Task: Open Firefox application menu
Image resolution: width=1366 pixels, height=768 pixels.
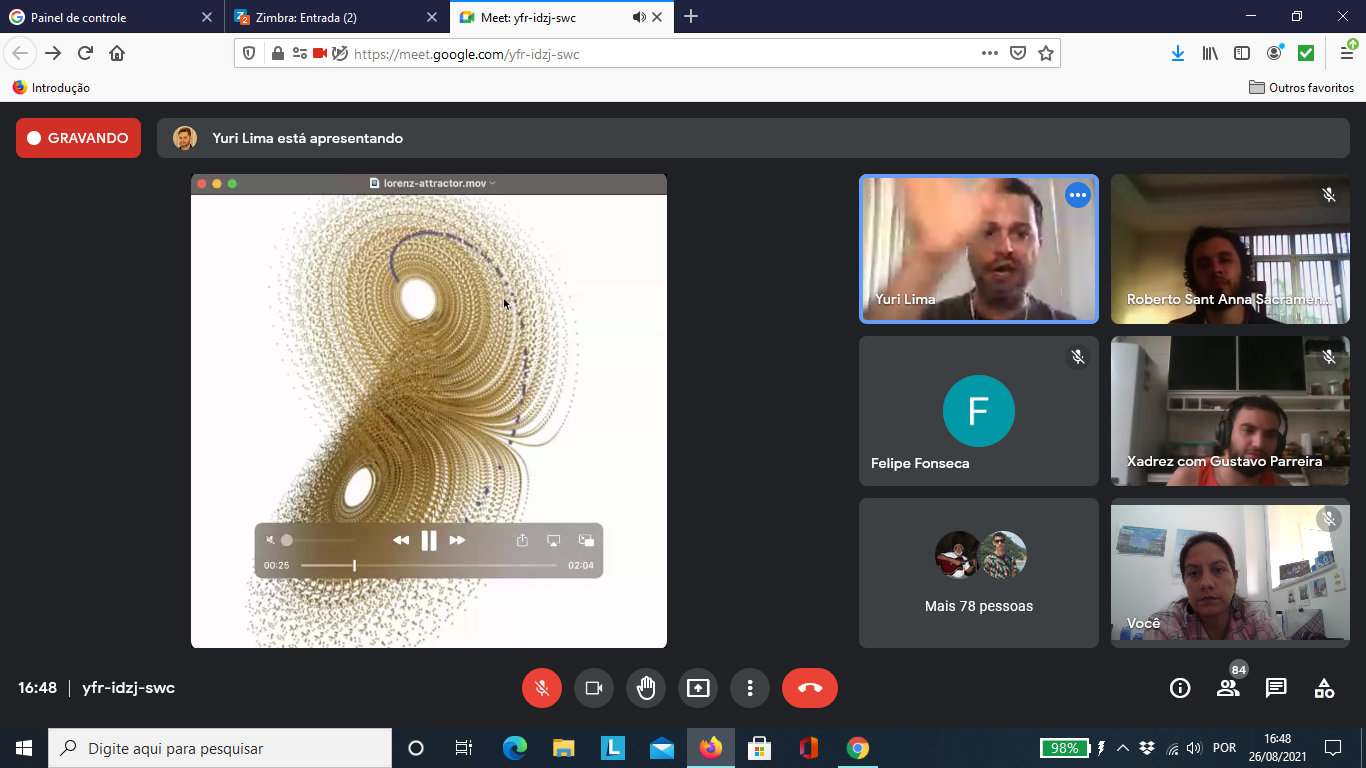Action: click(x=1347, y=53)
